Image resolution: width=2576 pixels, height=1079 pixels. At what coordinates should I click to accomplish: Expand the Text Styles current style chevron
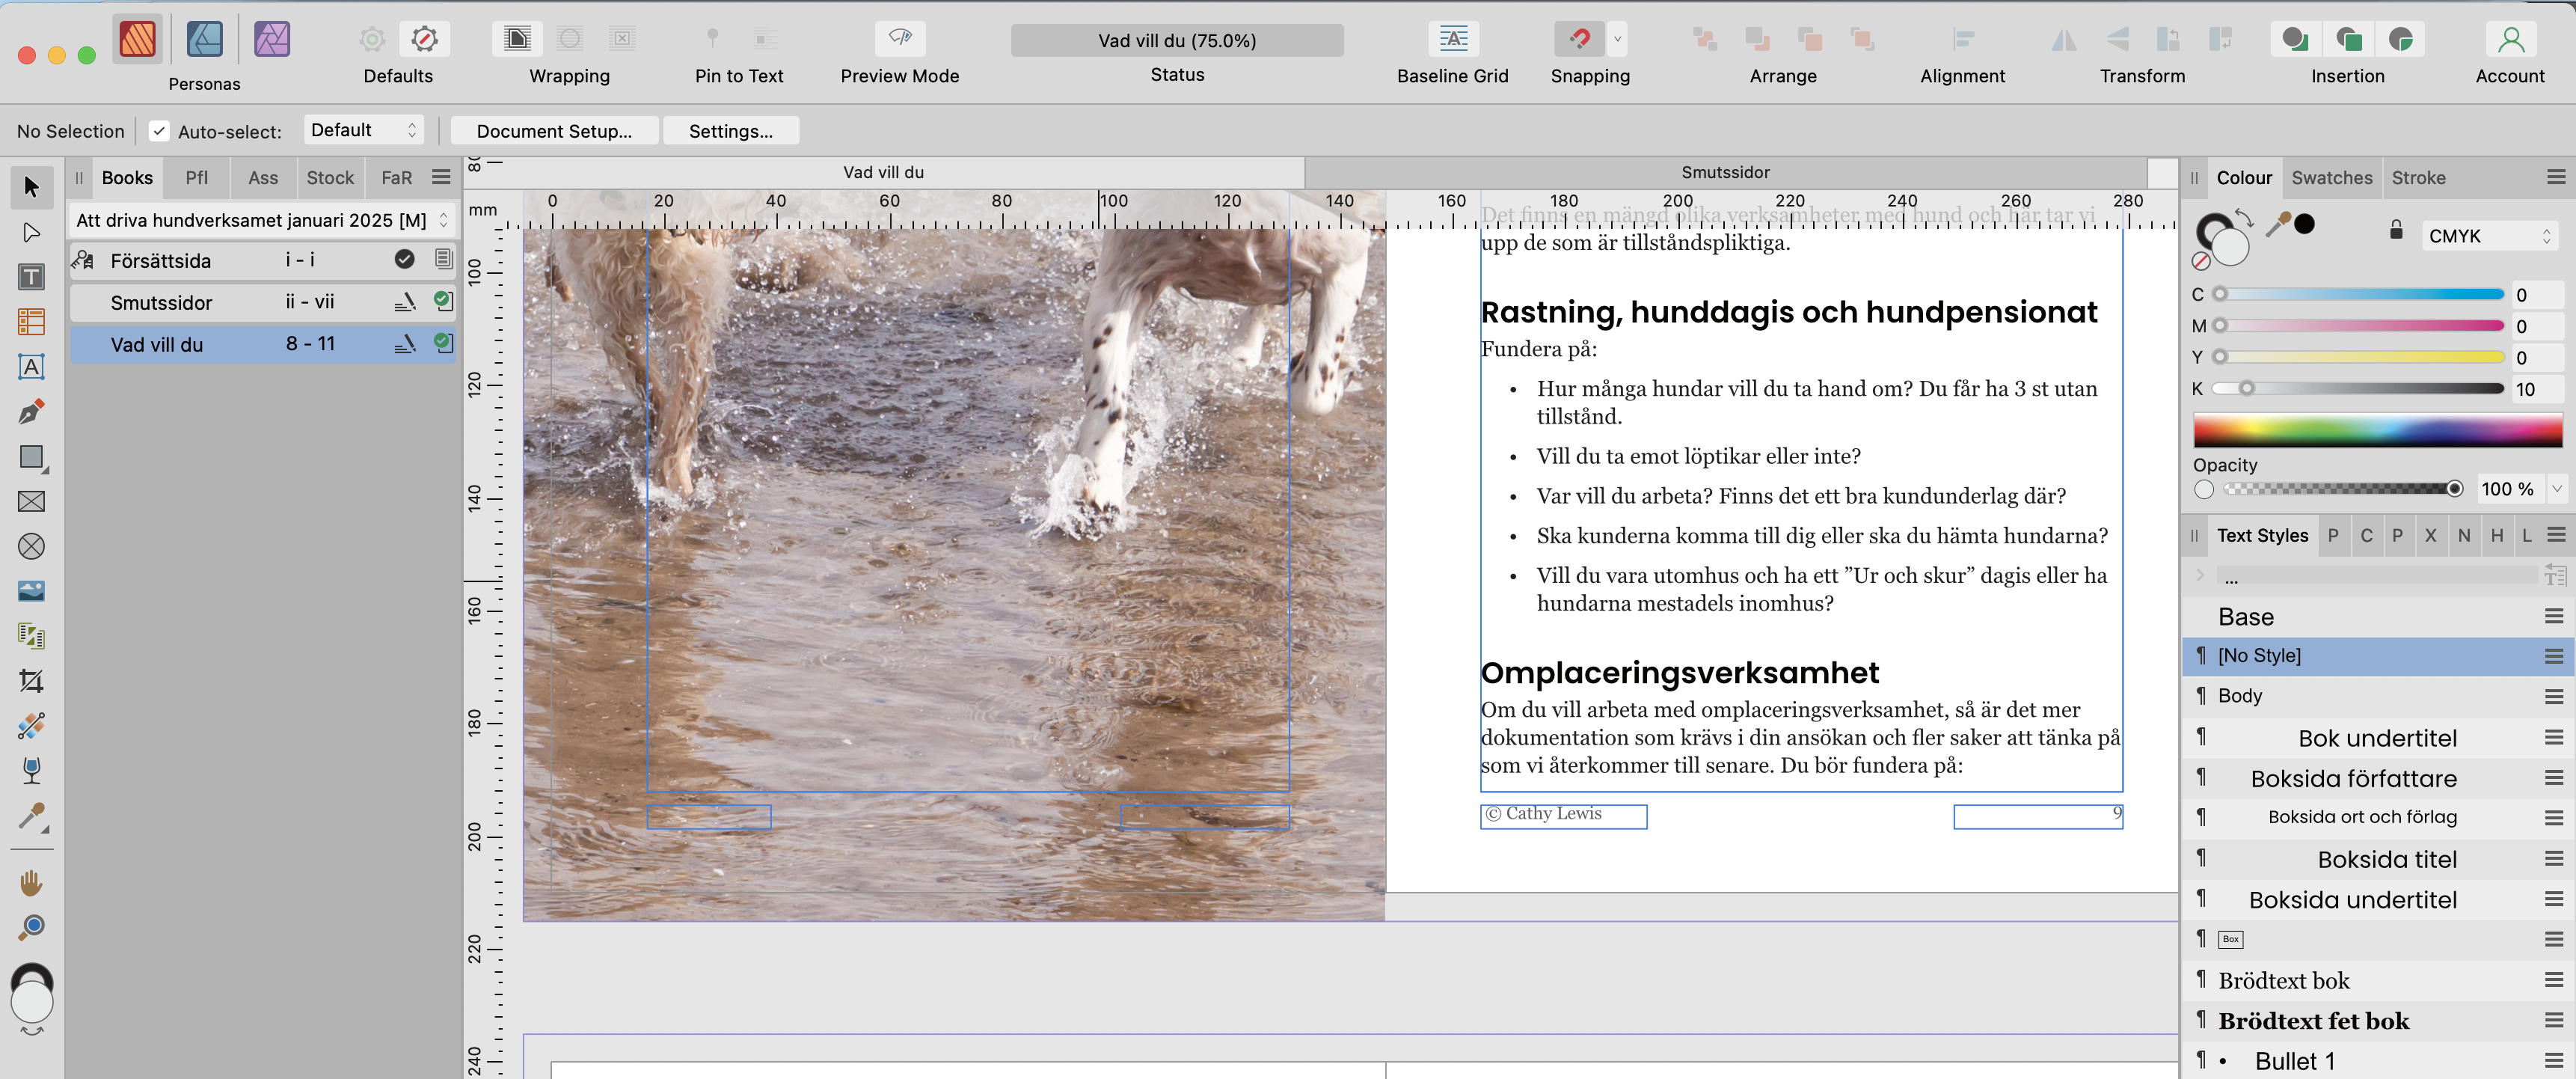coord(2199,575)
